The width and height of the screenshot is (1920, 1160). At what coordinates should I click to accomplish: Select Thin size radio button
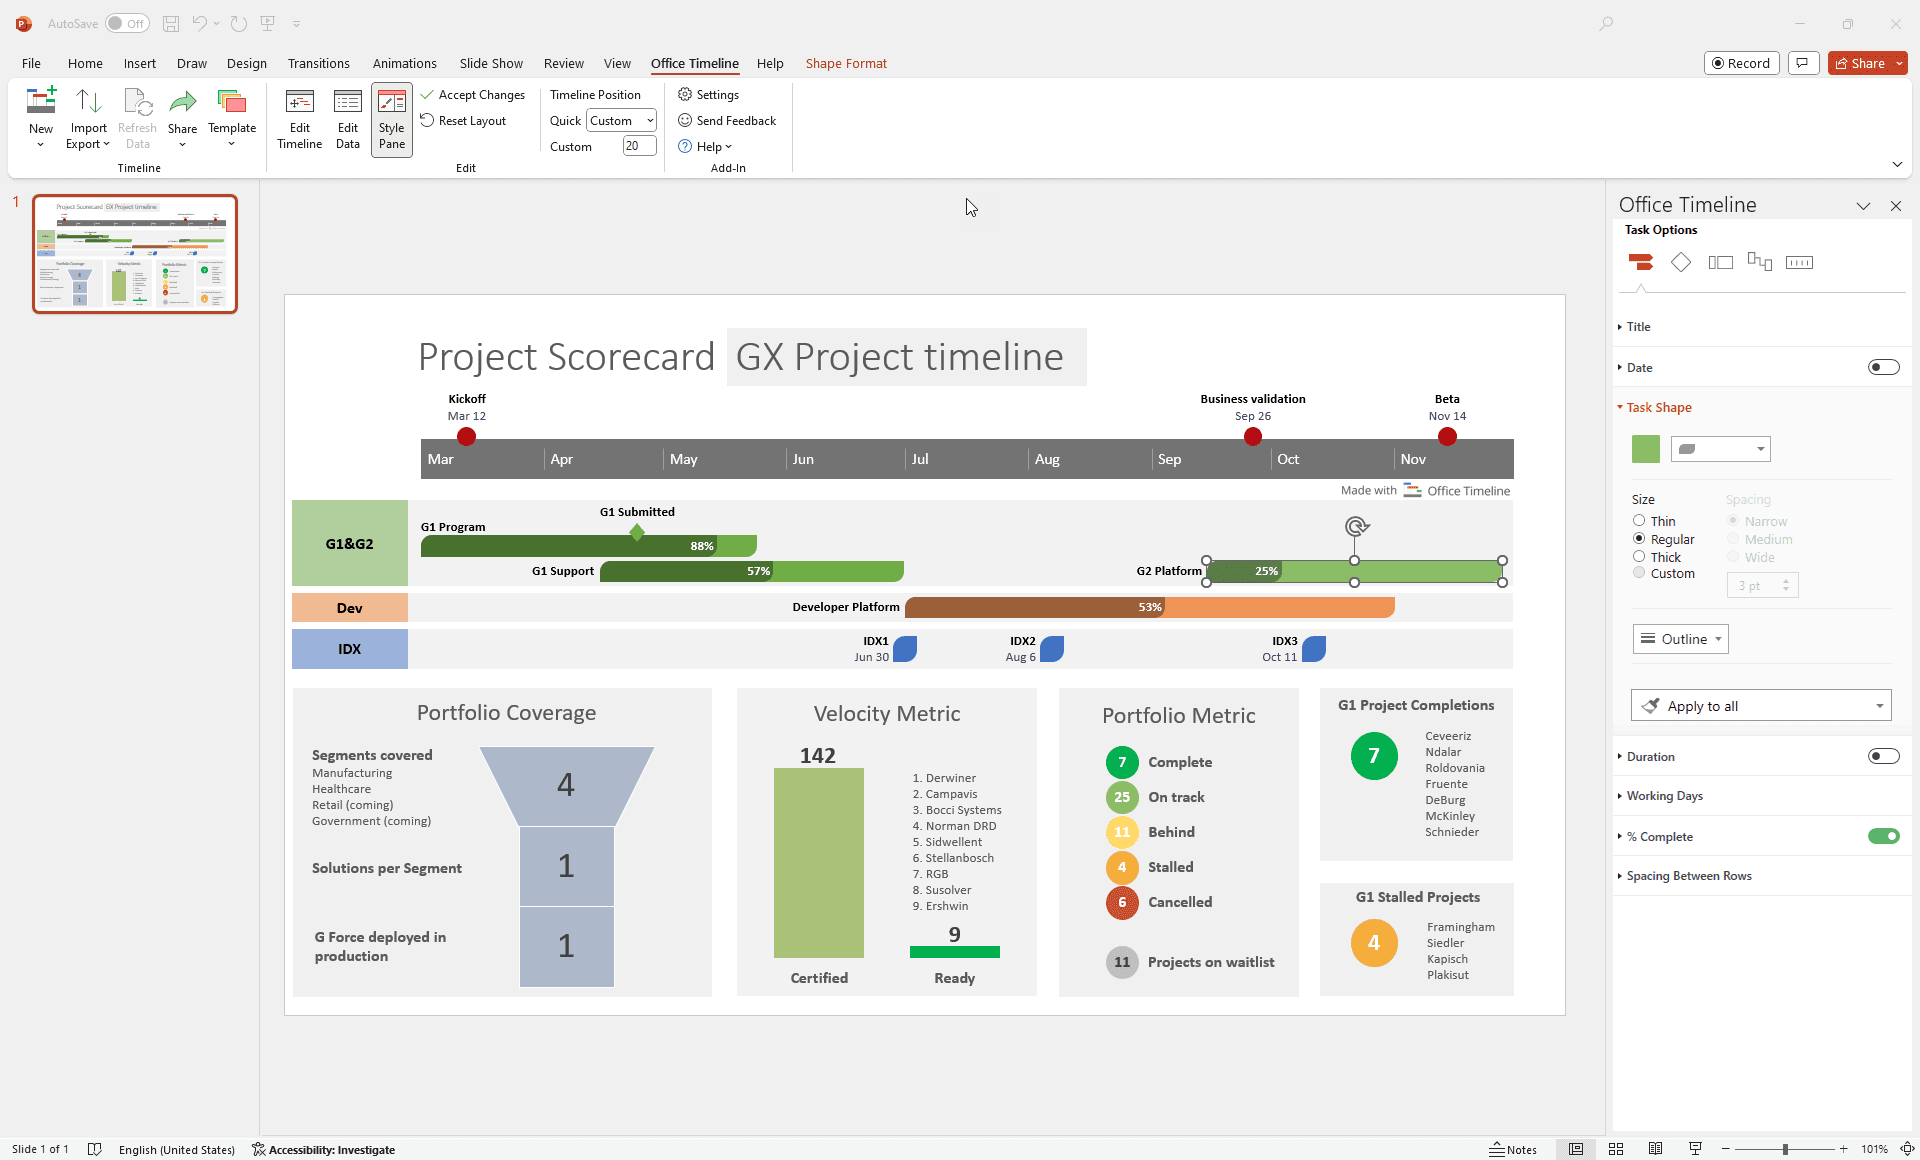pos(1639,521)
